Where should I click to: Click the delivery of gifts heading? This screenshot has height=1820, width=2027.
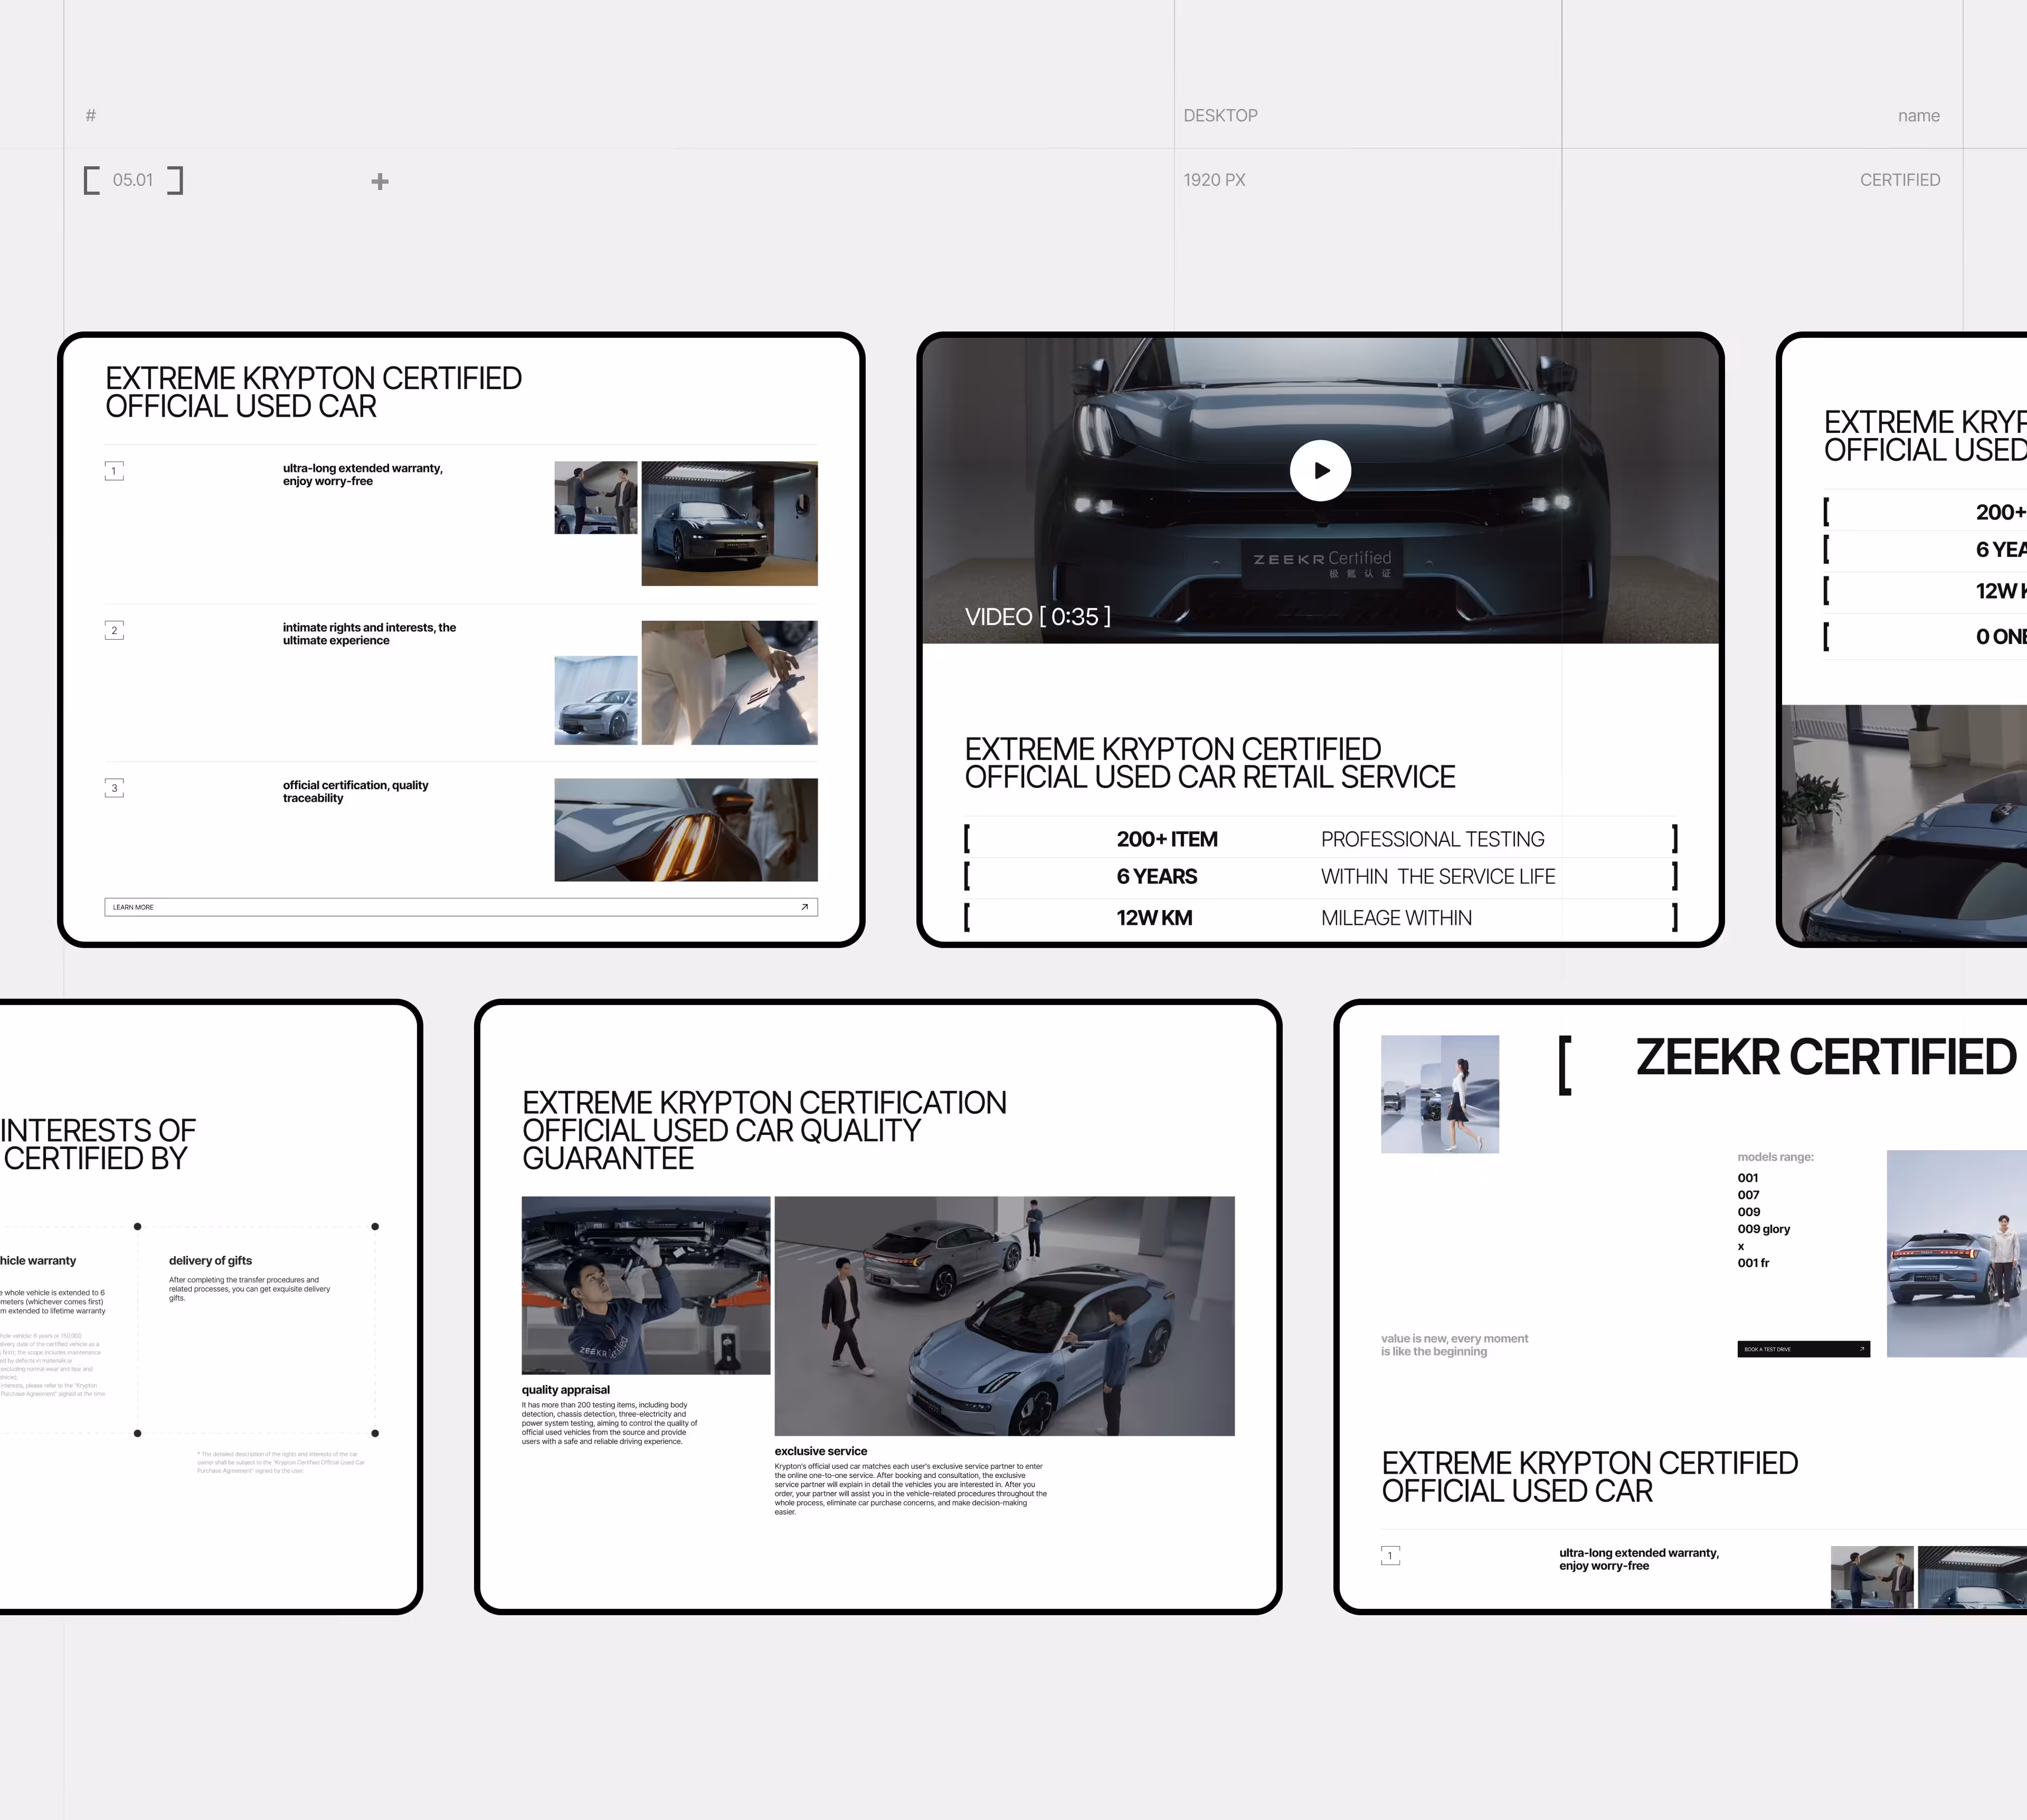210,1261
